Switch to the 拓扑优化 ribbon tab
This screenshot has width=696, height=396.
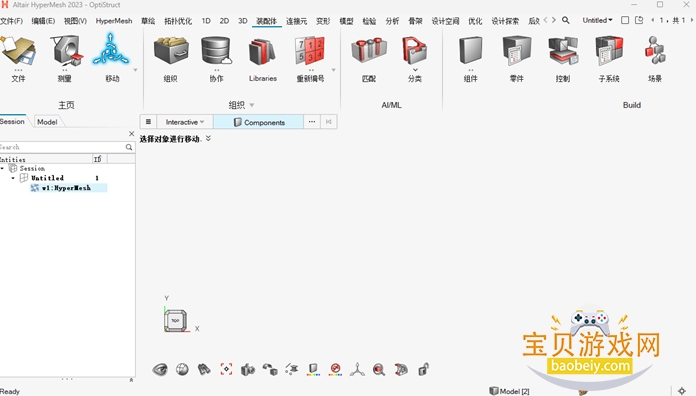coord(178,21)
